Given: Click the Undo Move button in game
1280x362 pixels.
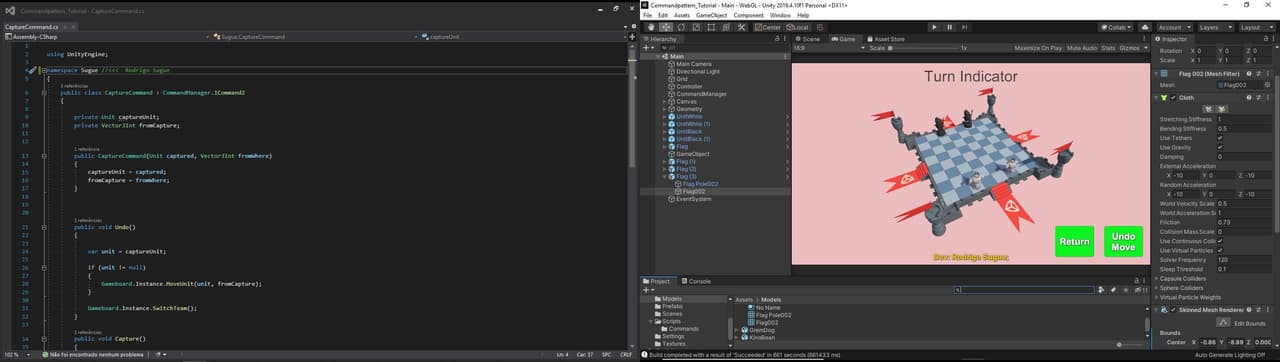Looking at the screenshot, I should (1124, 242).
